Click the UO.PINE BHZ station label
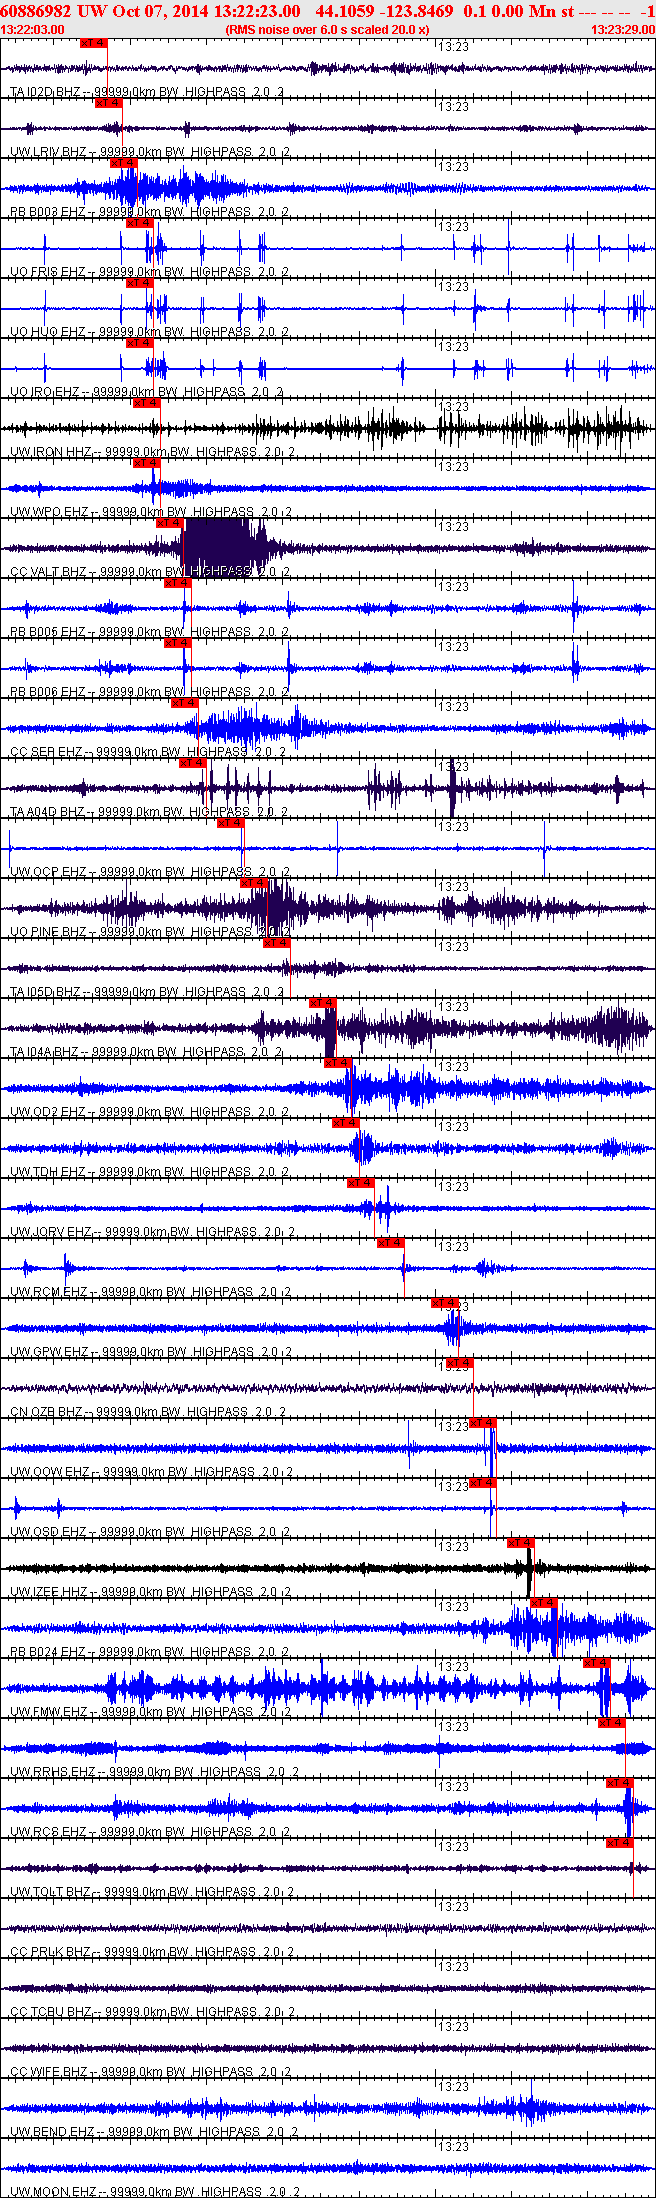This screenshot has height=2198, width=656. (48, 932)
